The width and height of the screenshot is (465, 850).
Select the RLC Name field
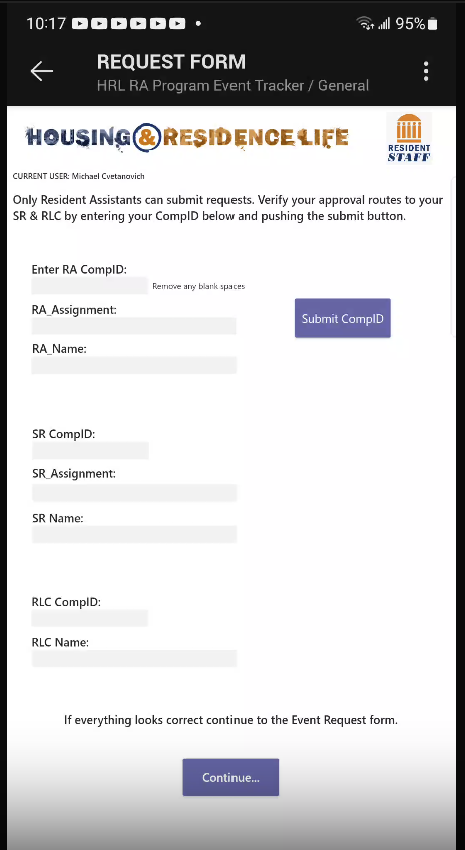coord(134,658)
